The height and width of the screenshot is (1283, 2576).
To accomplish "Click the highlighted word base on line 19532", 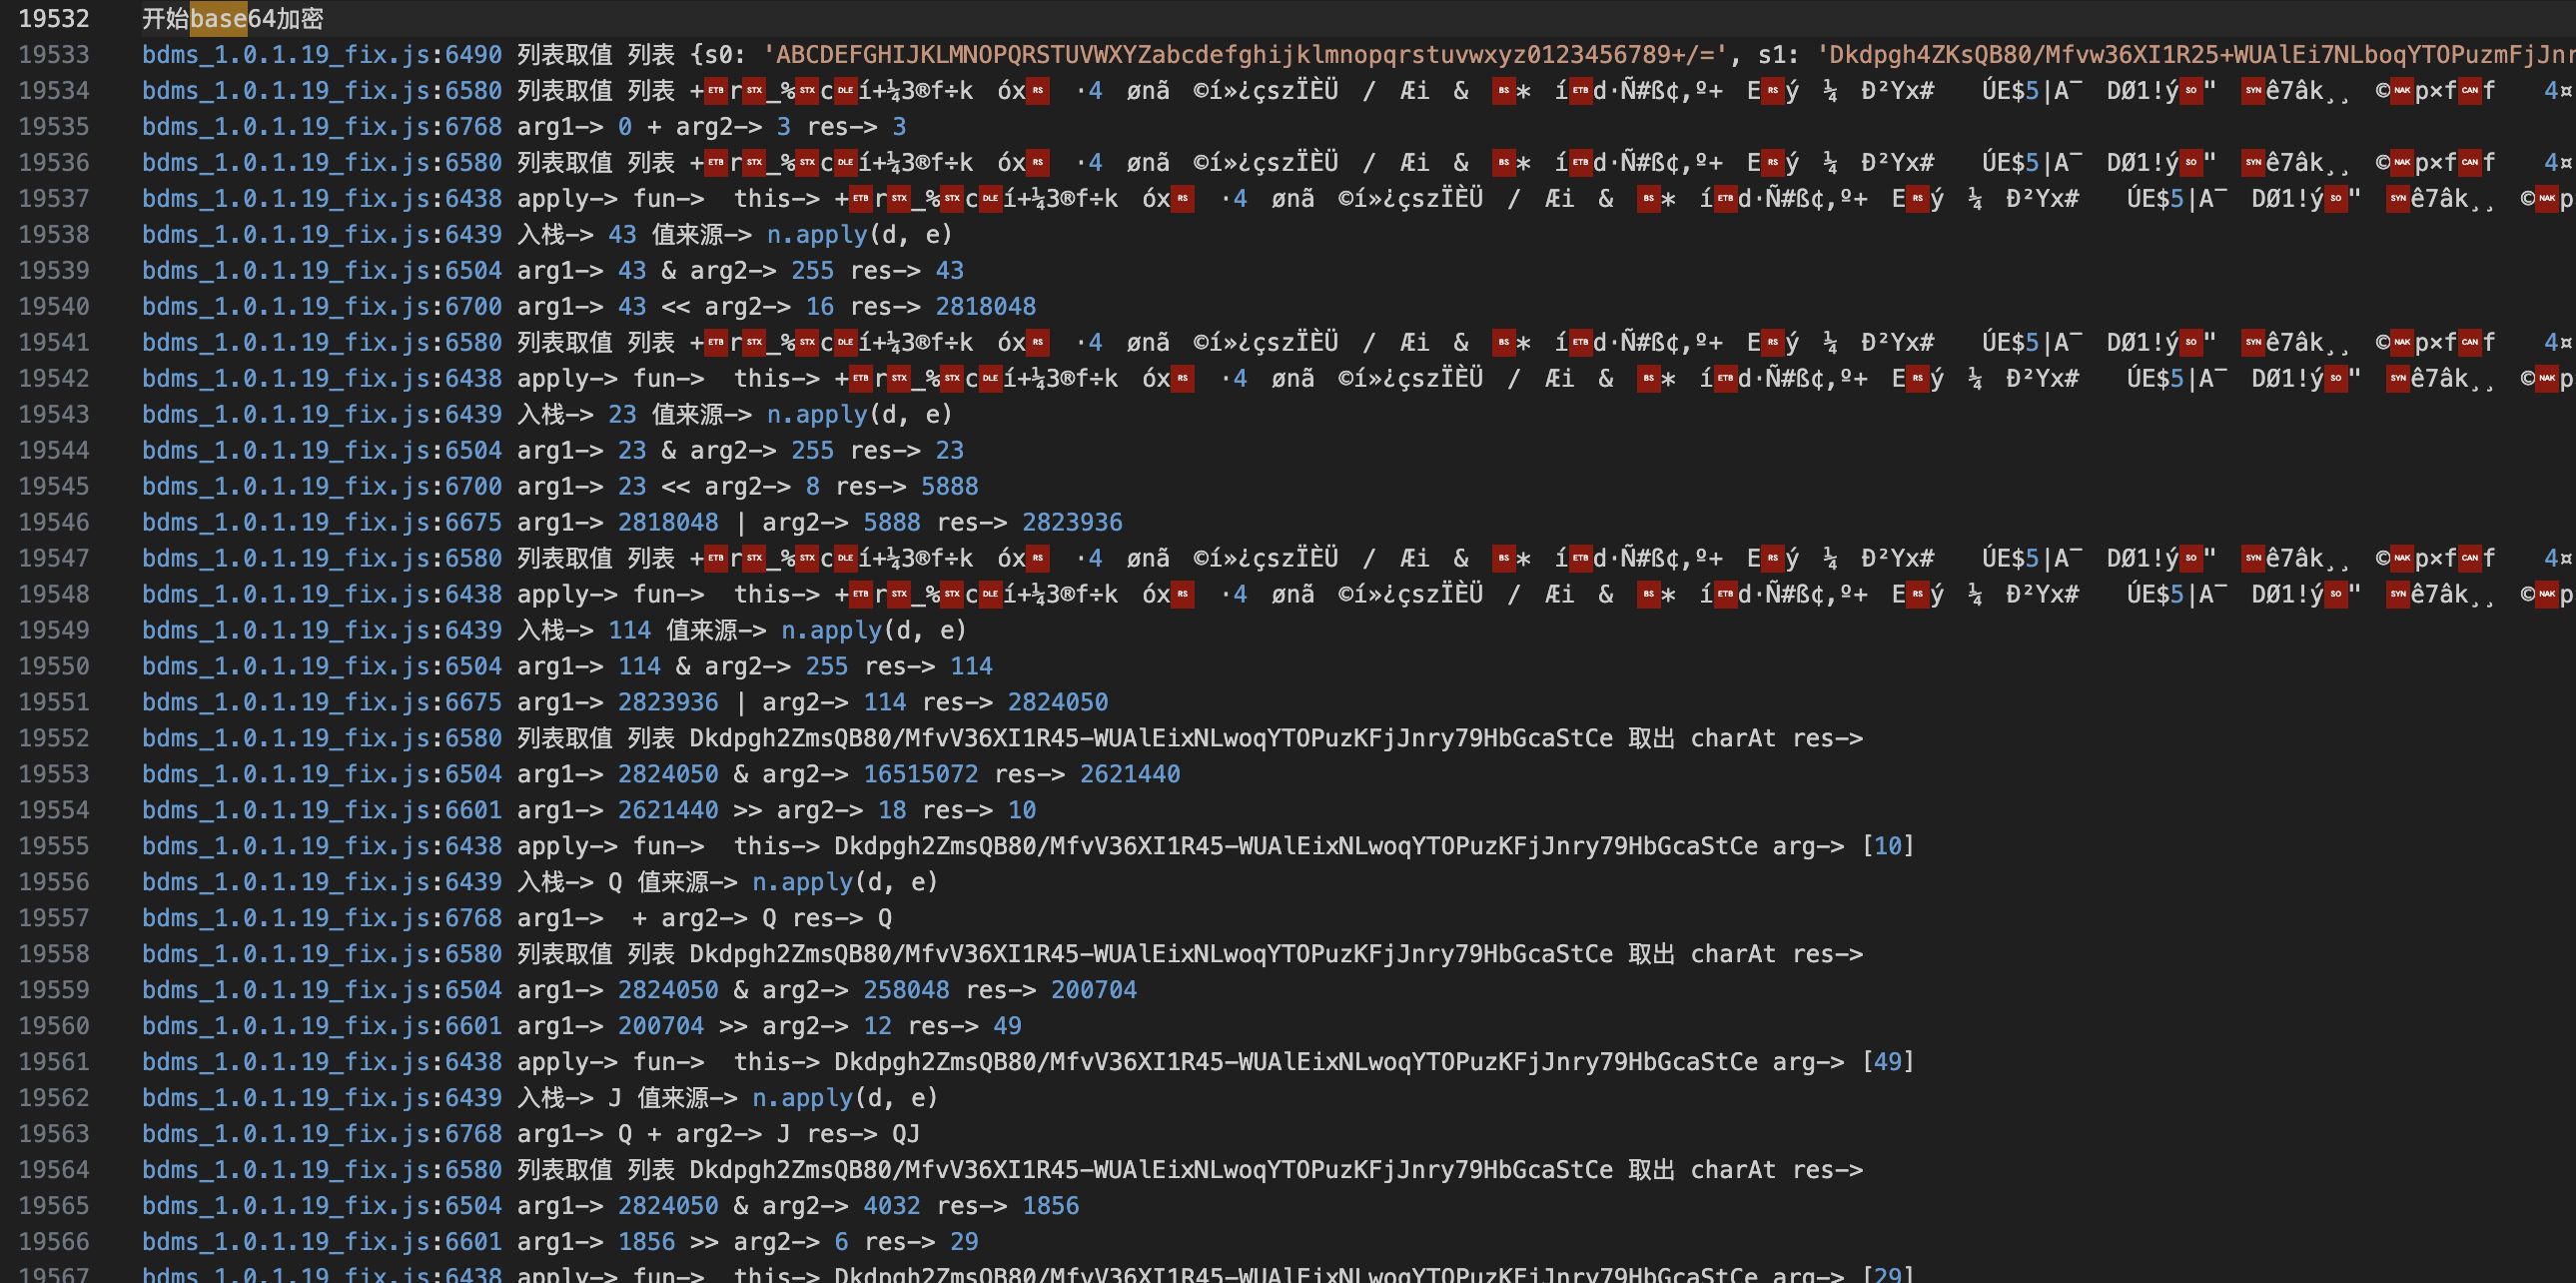I will [218, 18].
